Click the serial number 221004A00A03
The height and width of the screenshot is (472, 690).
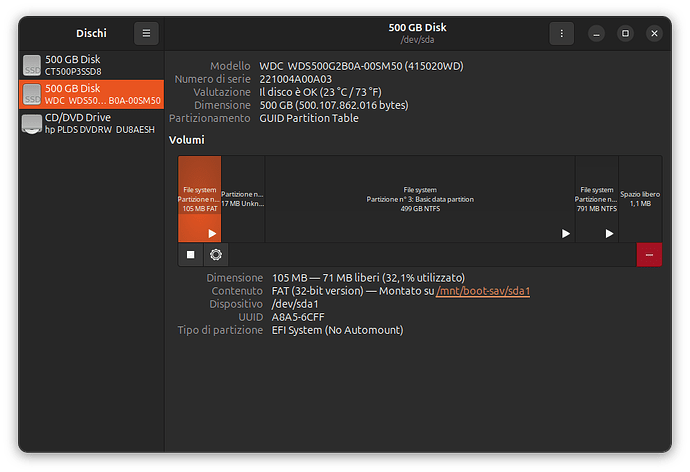(295, 79)
